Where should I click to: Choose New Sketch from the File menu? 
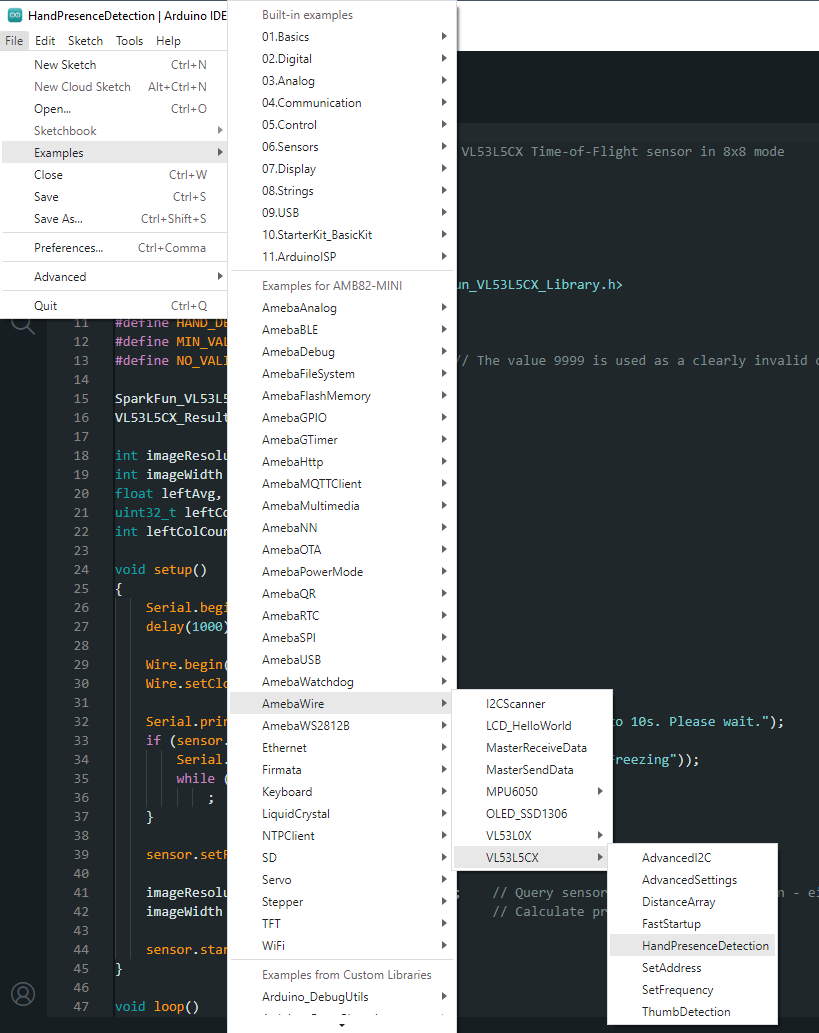[x=65, y=65]
